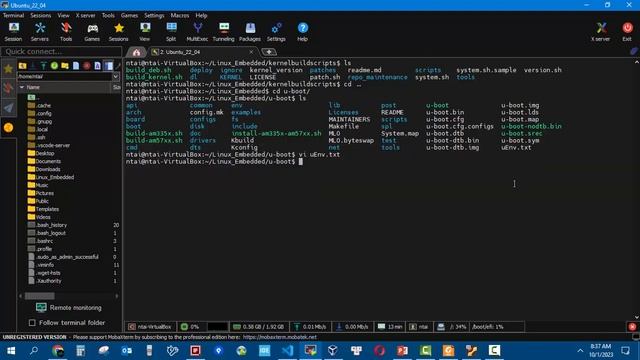Click the red close icon on status bar
The height and width of the screenshot is (360, 640).
click(x=632, y=327)
